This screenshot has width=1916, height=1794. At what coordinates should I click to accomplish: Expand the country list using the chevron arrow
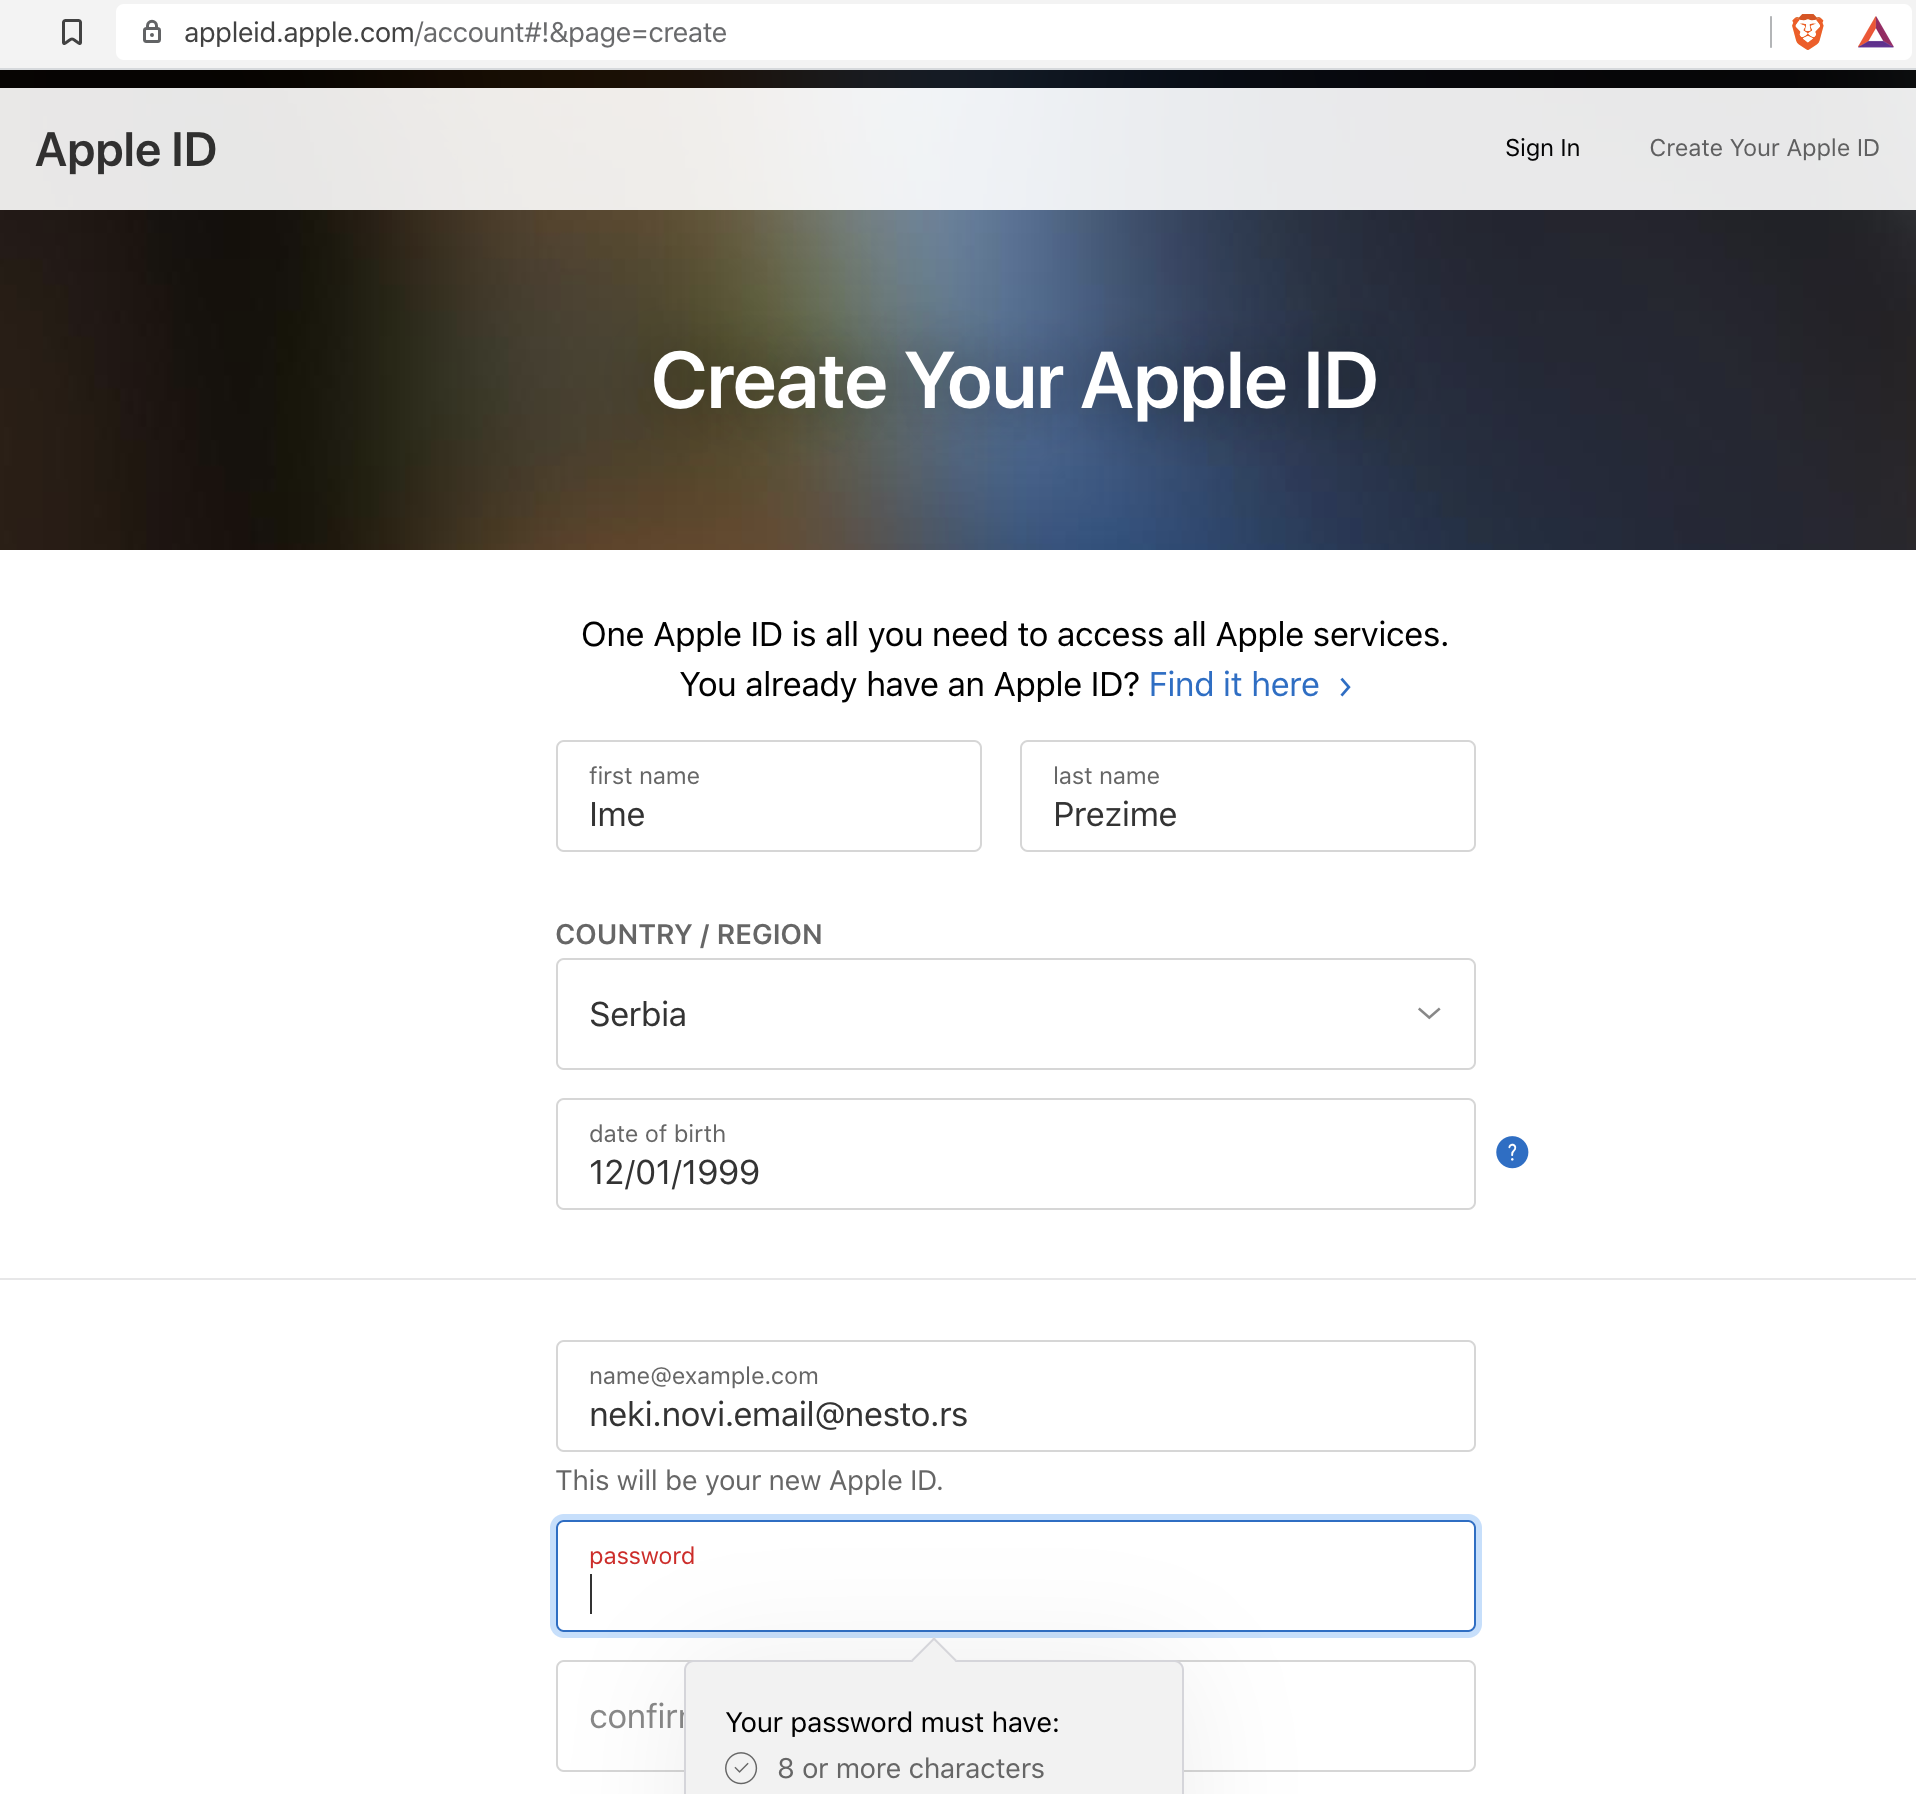(x=1428, y=1014)
